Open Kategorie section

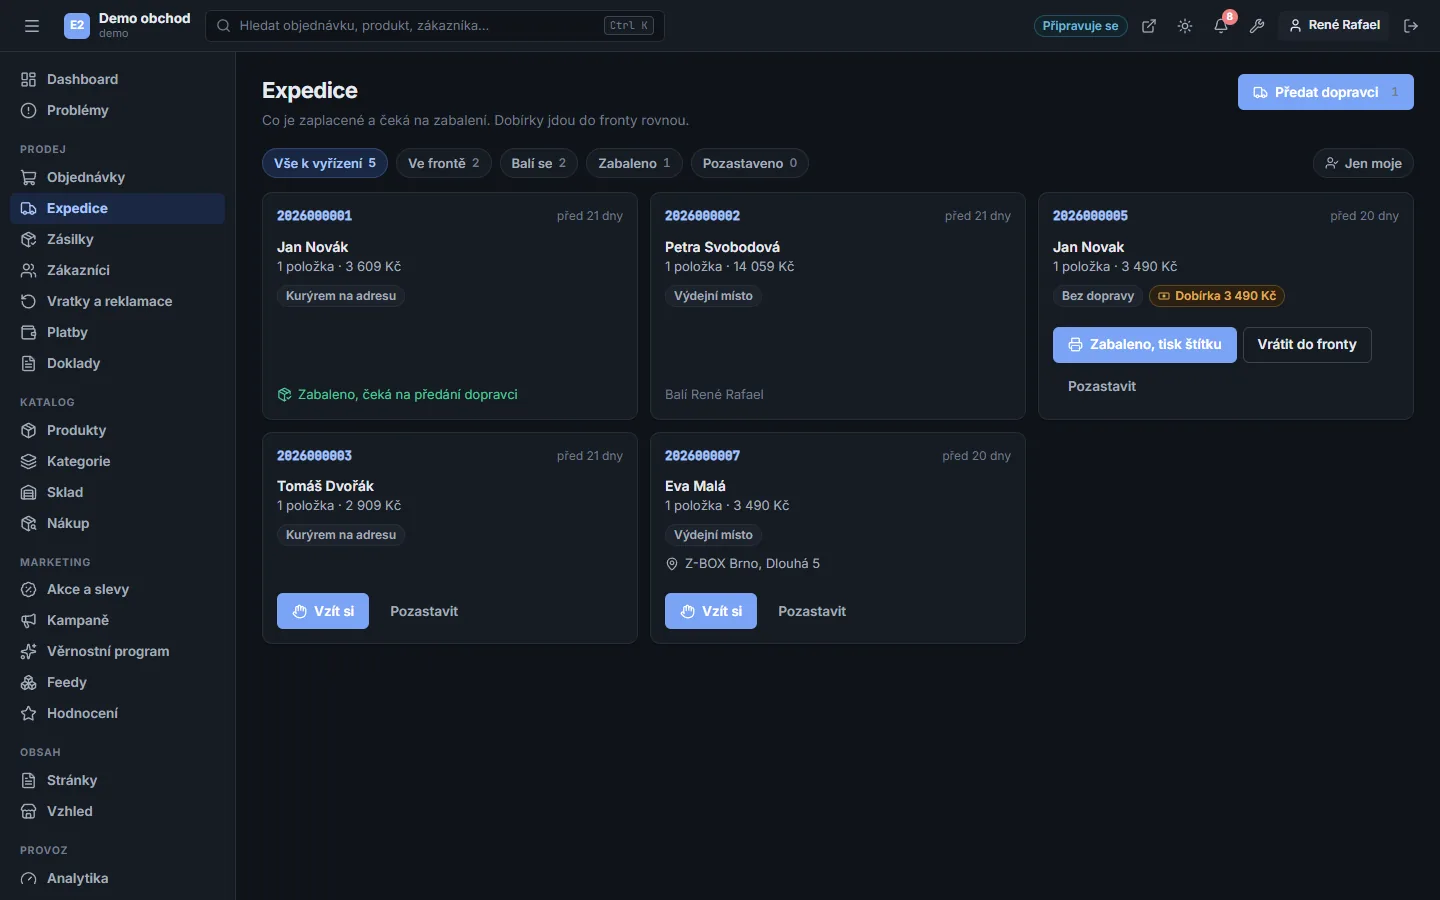tap(117, 461)
